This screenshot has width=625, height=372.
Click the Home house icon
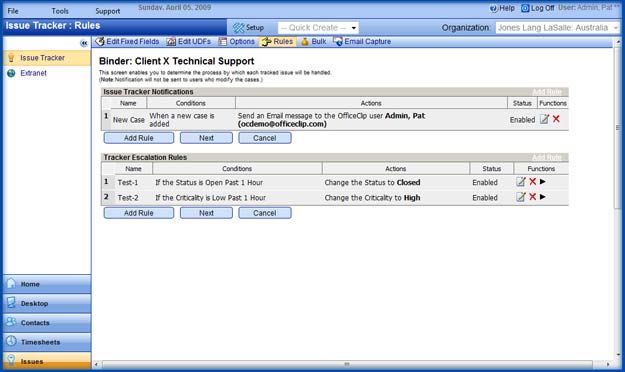tap(11, 283)
